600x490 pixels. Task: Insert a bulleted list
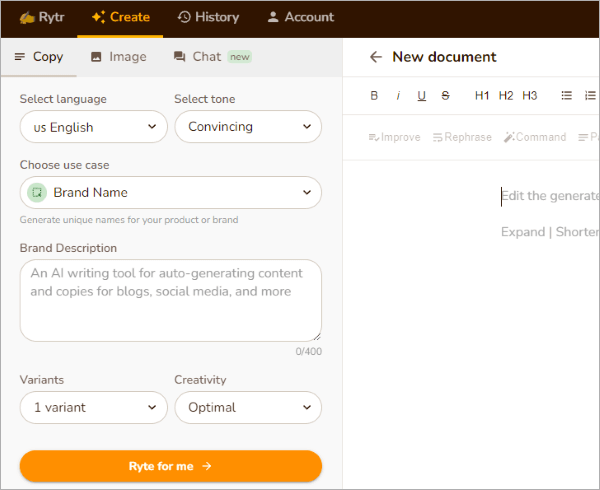566,95
